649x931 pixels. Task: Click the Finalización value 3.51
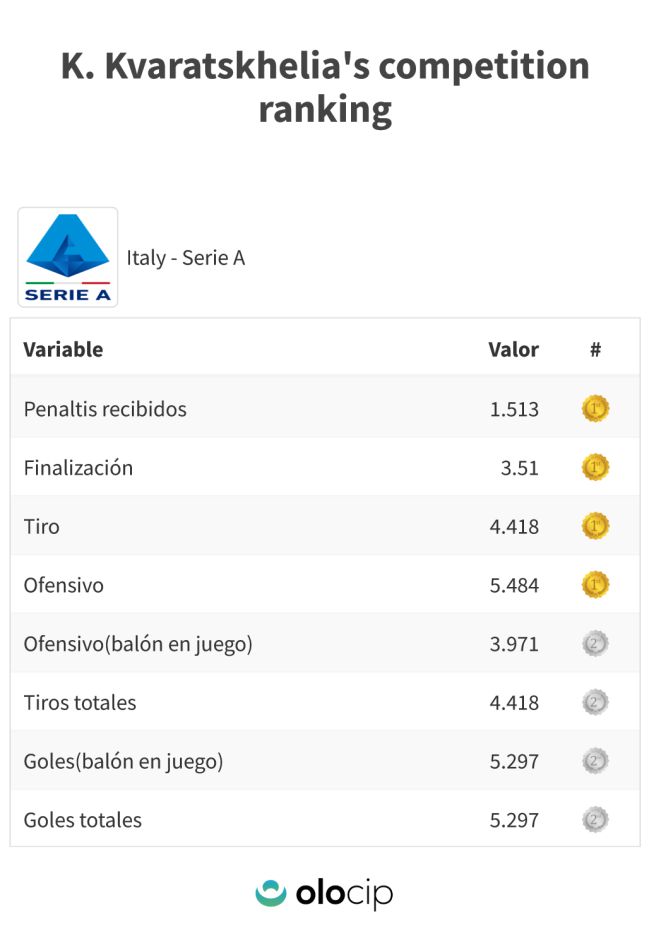pyautogui.click(x=520, y=468)
